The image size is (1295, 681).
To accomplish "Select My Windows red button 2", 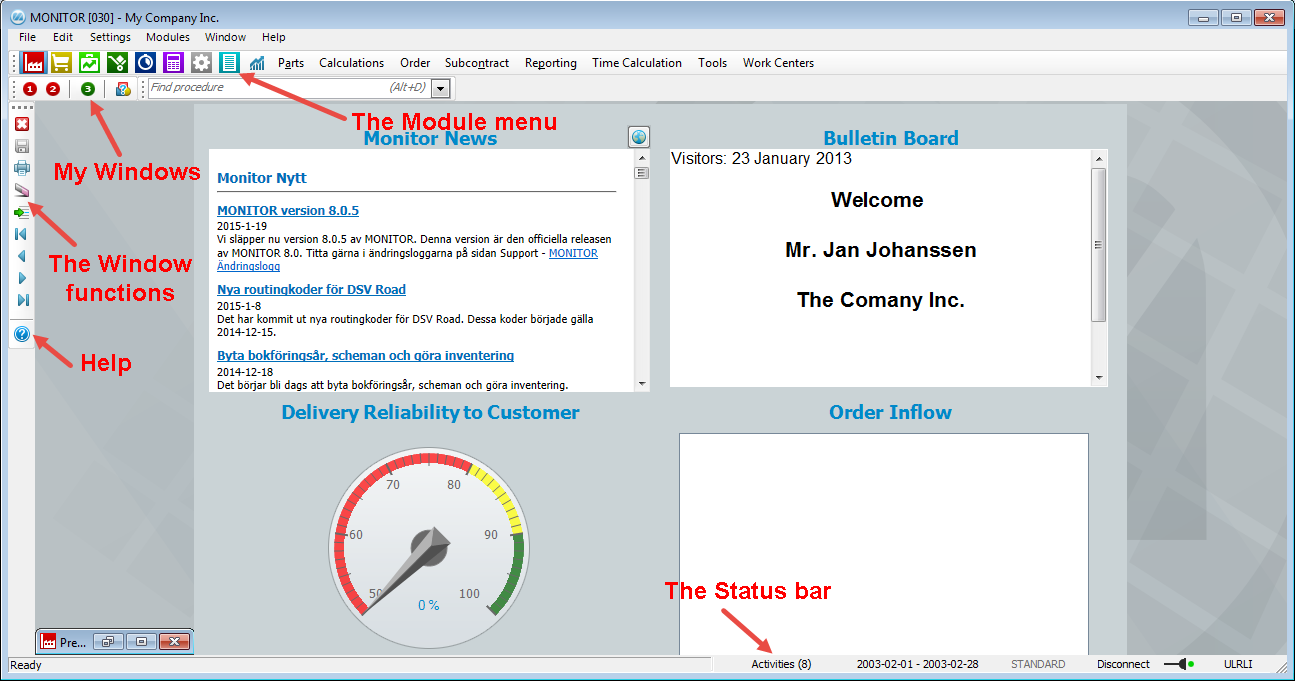I will click(x=53, y=89).
